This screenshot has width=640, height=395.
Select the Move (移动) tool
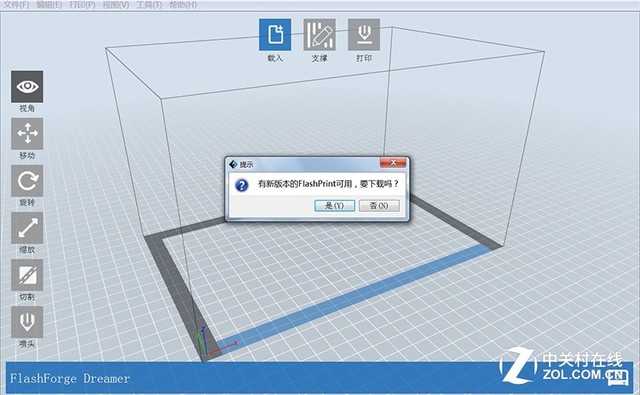click(x=27, y=134)
